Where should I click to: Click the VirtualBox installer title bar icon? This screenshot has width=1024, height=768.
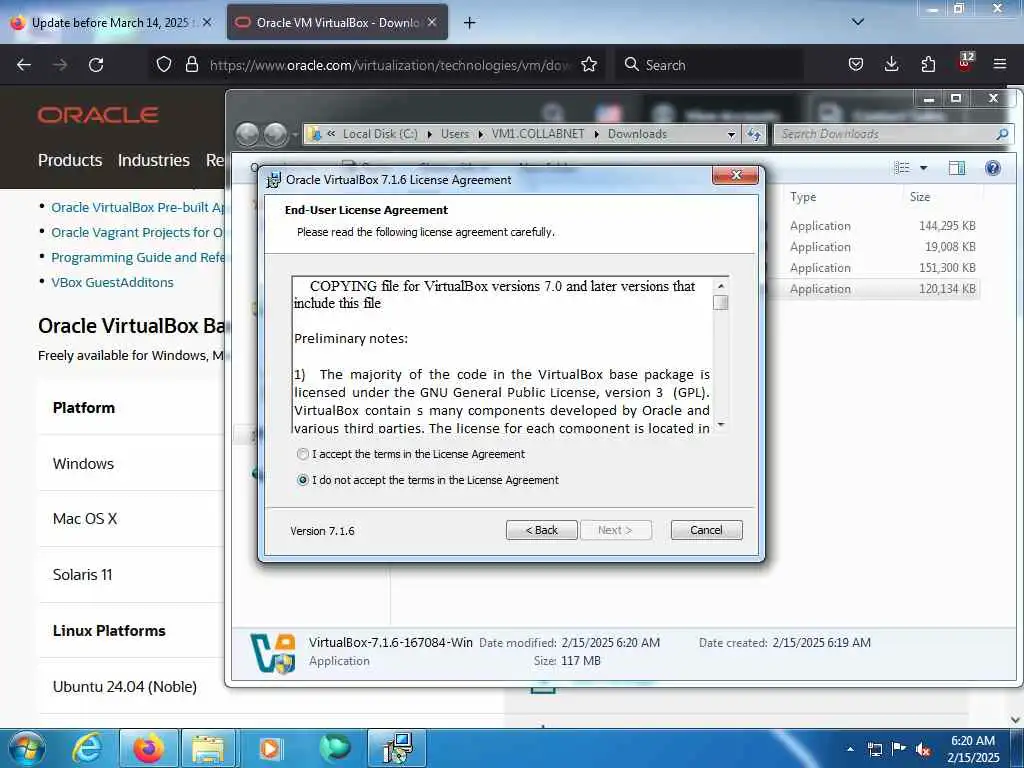[274, 180]
